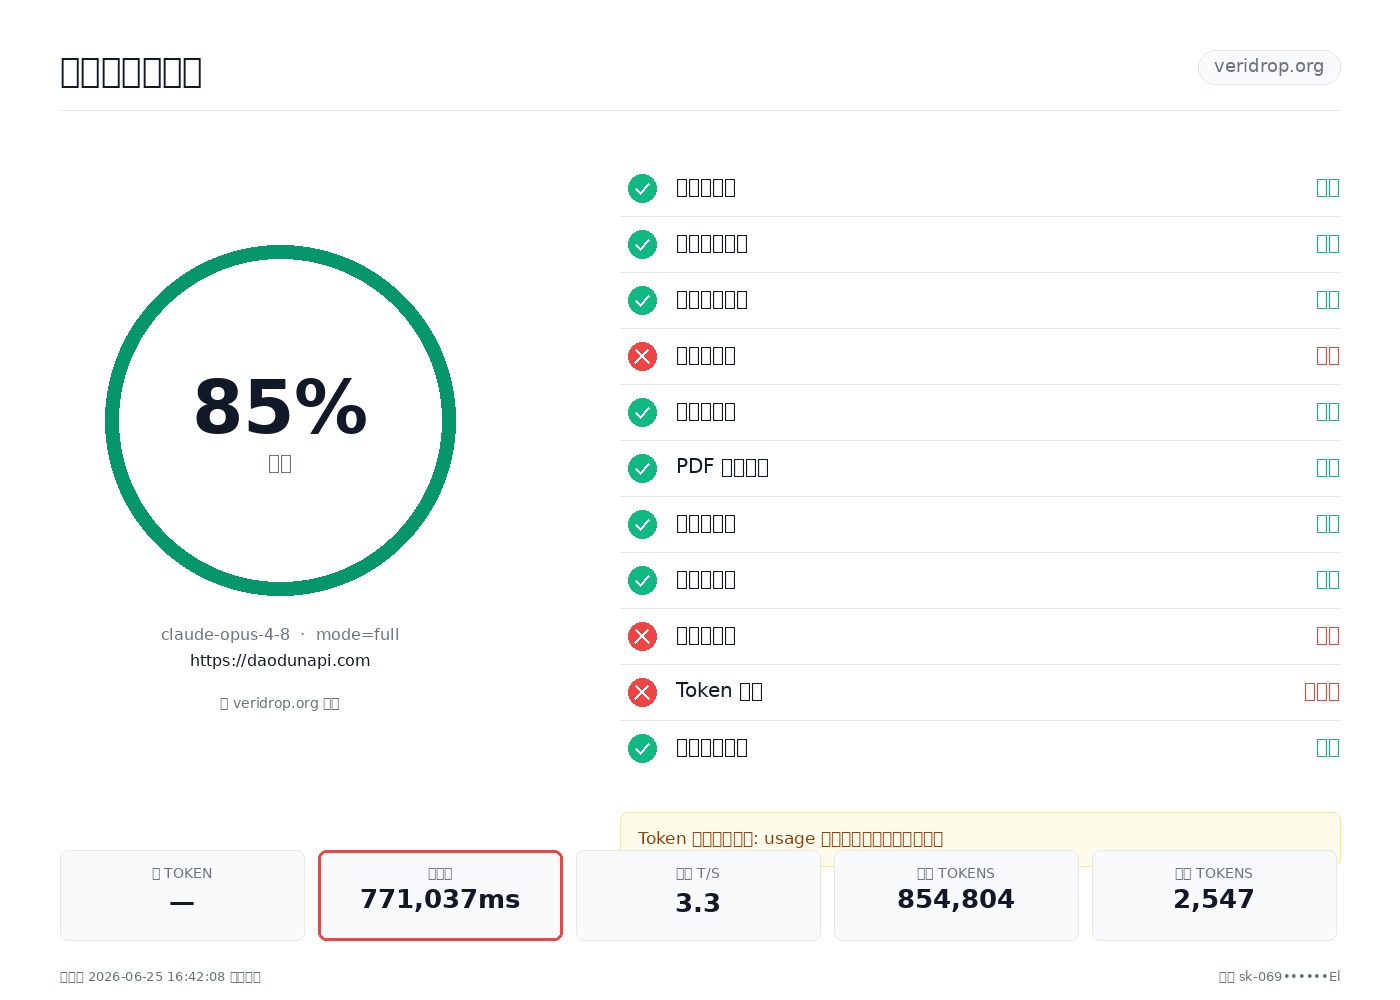Click the red X icon beside Token row
The height and width of the screenshot is (1000, 1400).
coord(642,692)
